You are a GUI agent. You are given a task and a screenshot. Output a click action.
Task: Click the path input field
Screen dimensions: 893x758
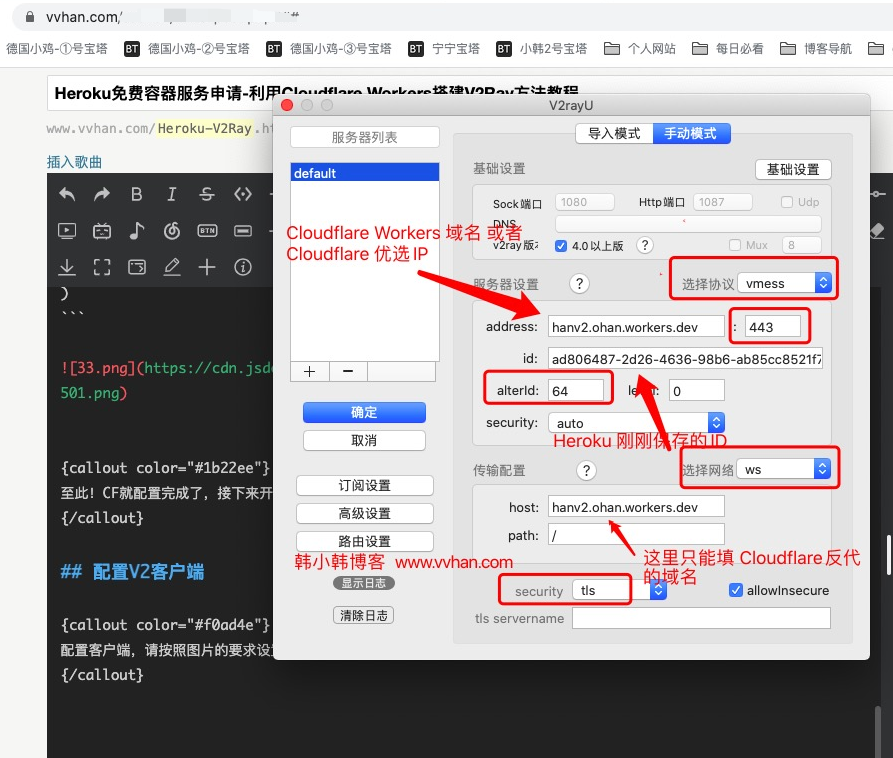pos(636,535)
